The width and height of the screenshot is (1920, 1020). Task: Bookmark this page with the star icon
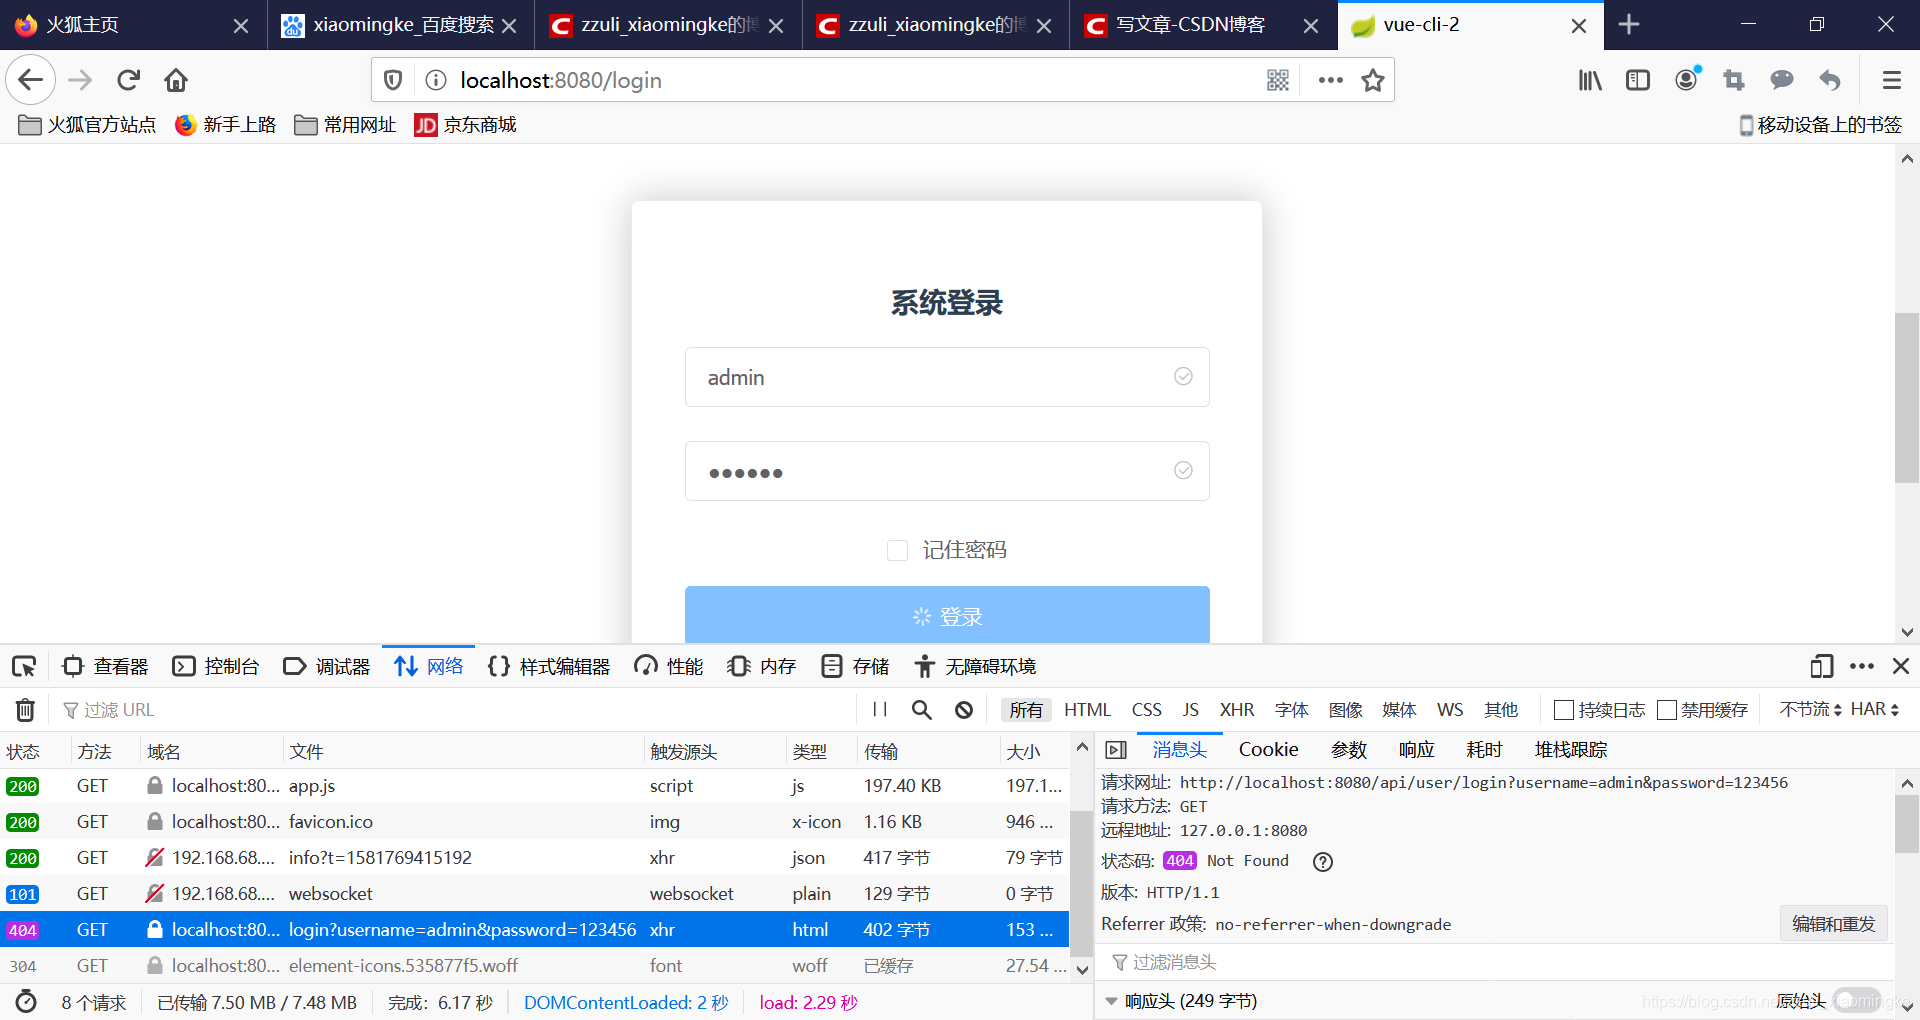click(1373, 80)
